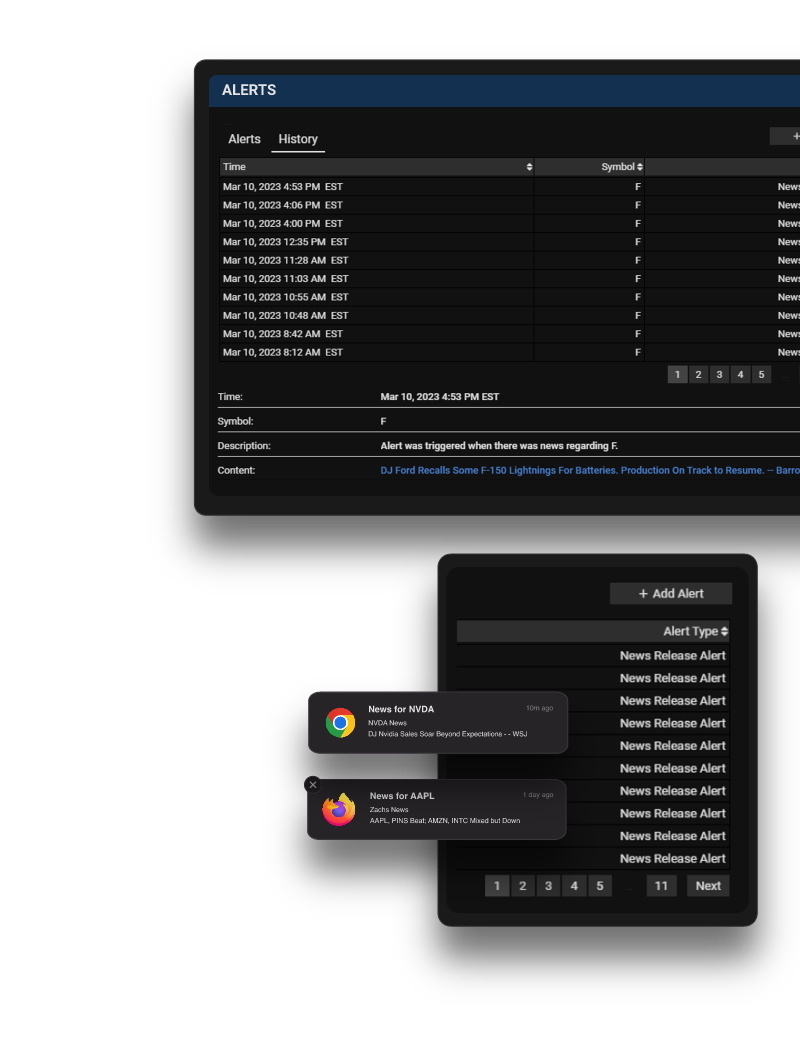
Task: Go to page 3 in History pagination
Action: [x=719, y=375]
